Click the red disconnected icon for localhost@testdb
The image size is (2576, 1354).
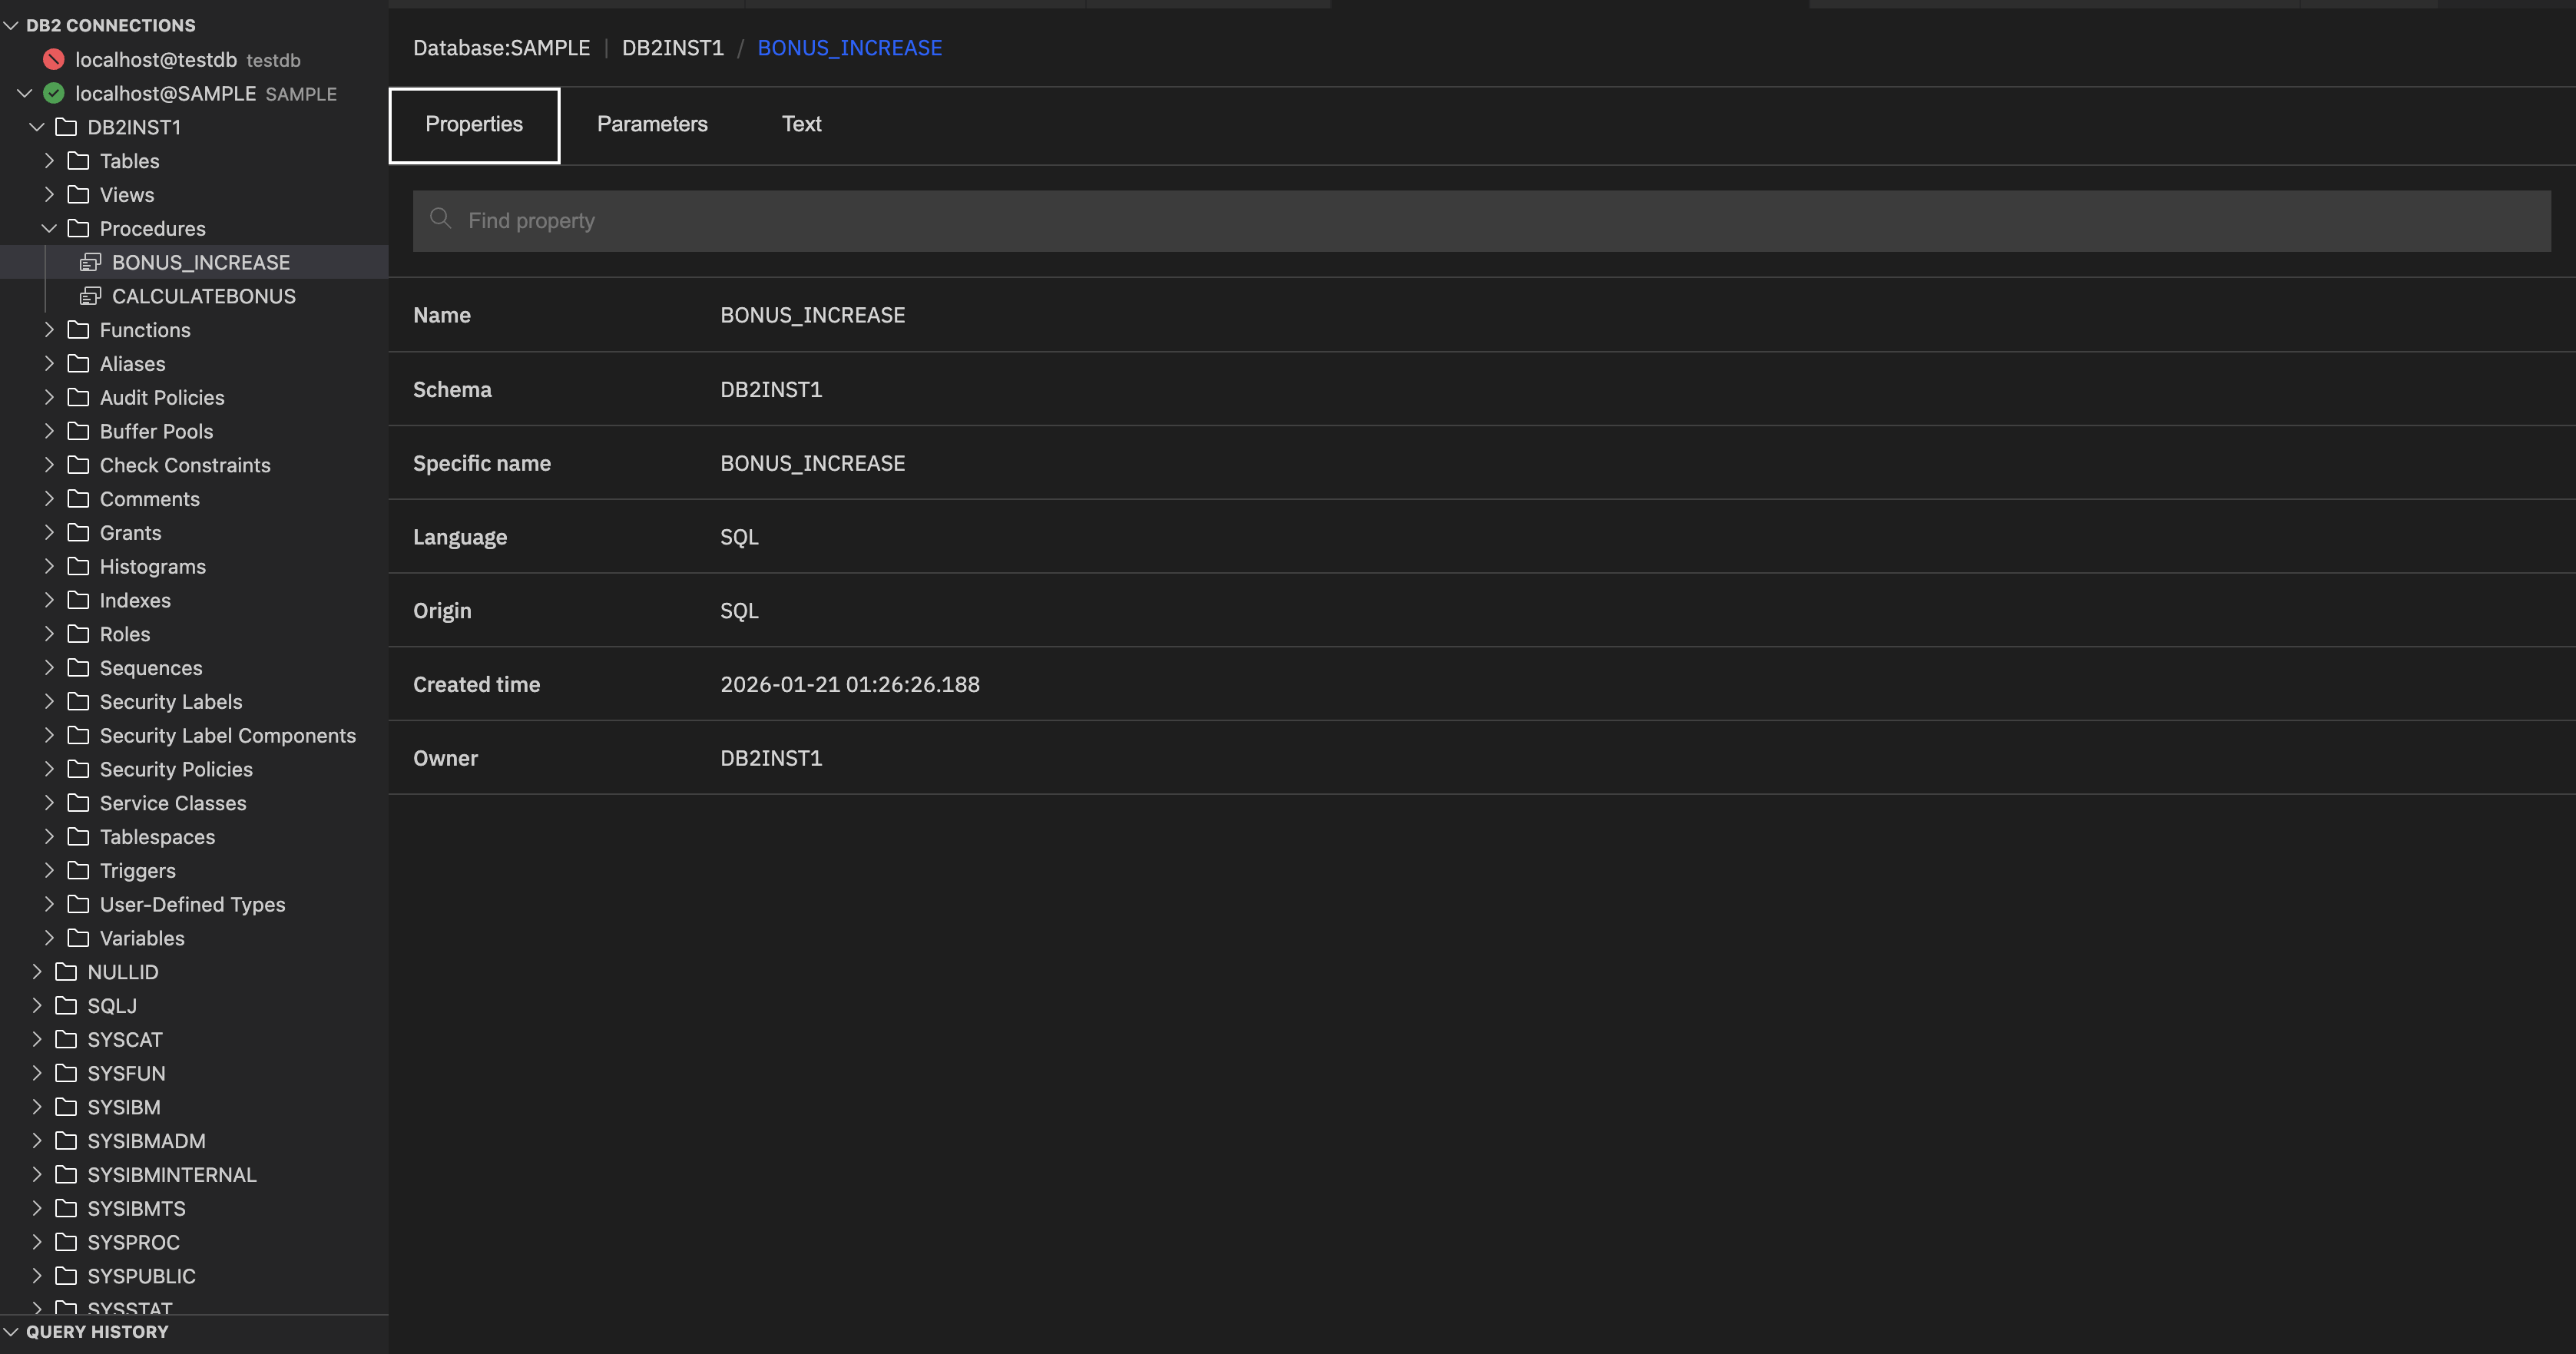[x=54, y=60]
